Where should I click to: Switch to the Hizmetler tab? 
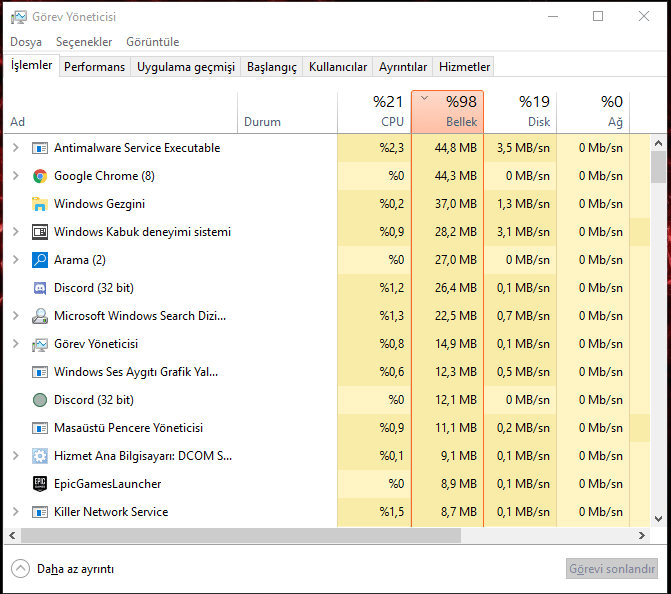pyautogui.click(x=464, y=67)
